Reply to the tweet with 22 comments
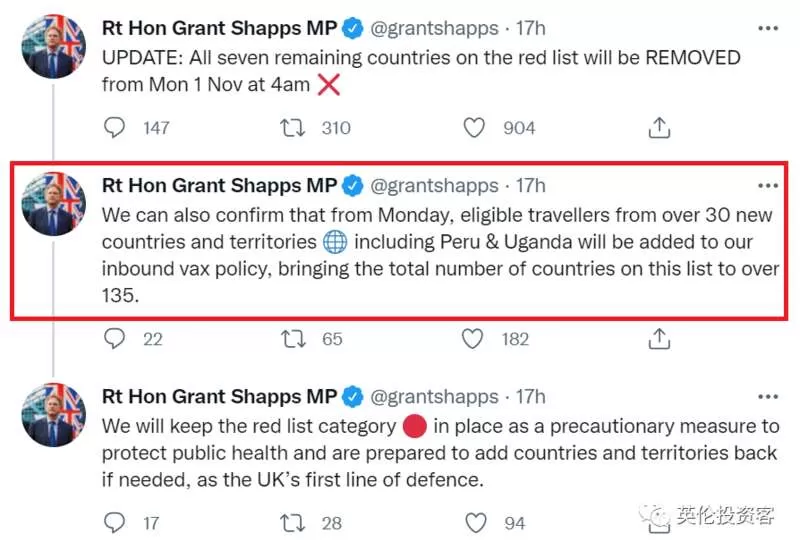Viewport: 800px width, 550px height. 114,338
